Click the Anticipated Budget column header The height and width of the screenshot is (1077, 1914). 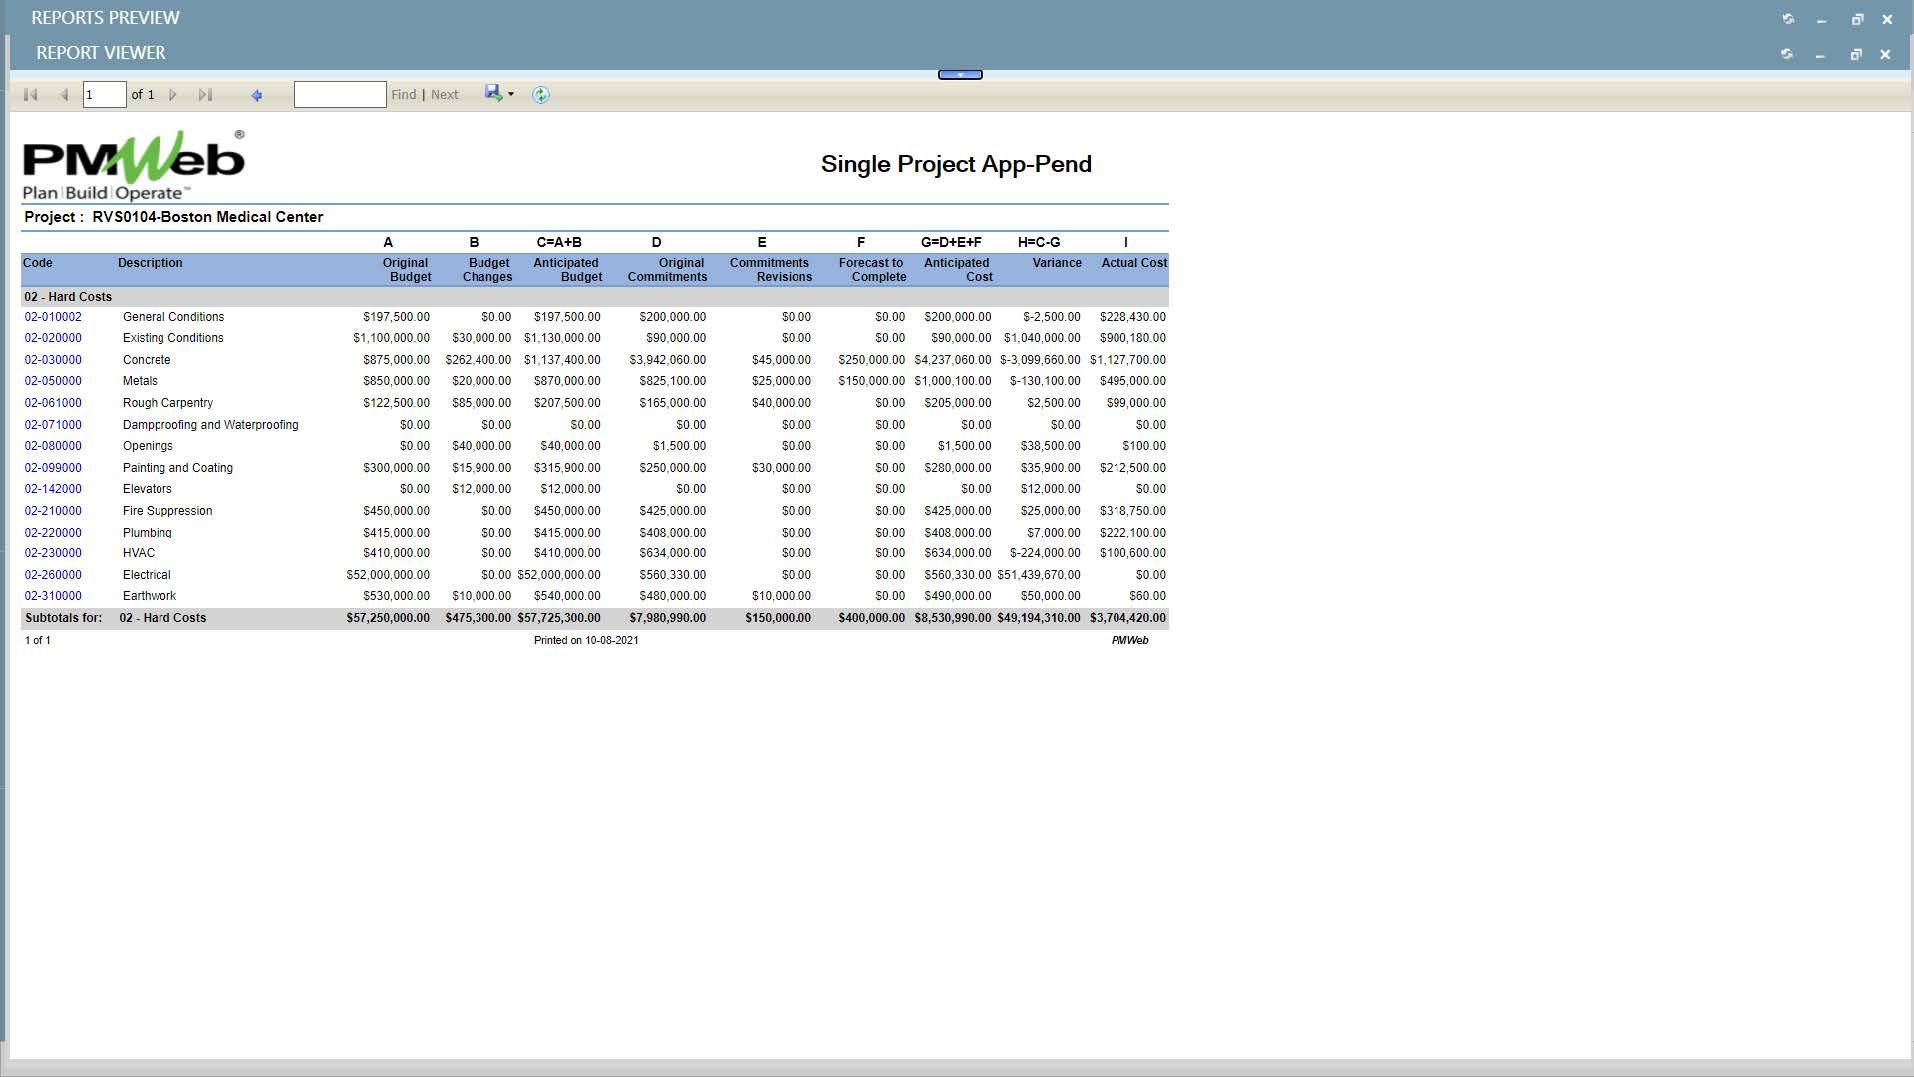[567, 270]
